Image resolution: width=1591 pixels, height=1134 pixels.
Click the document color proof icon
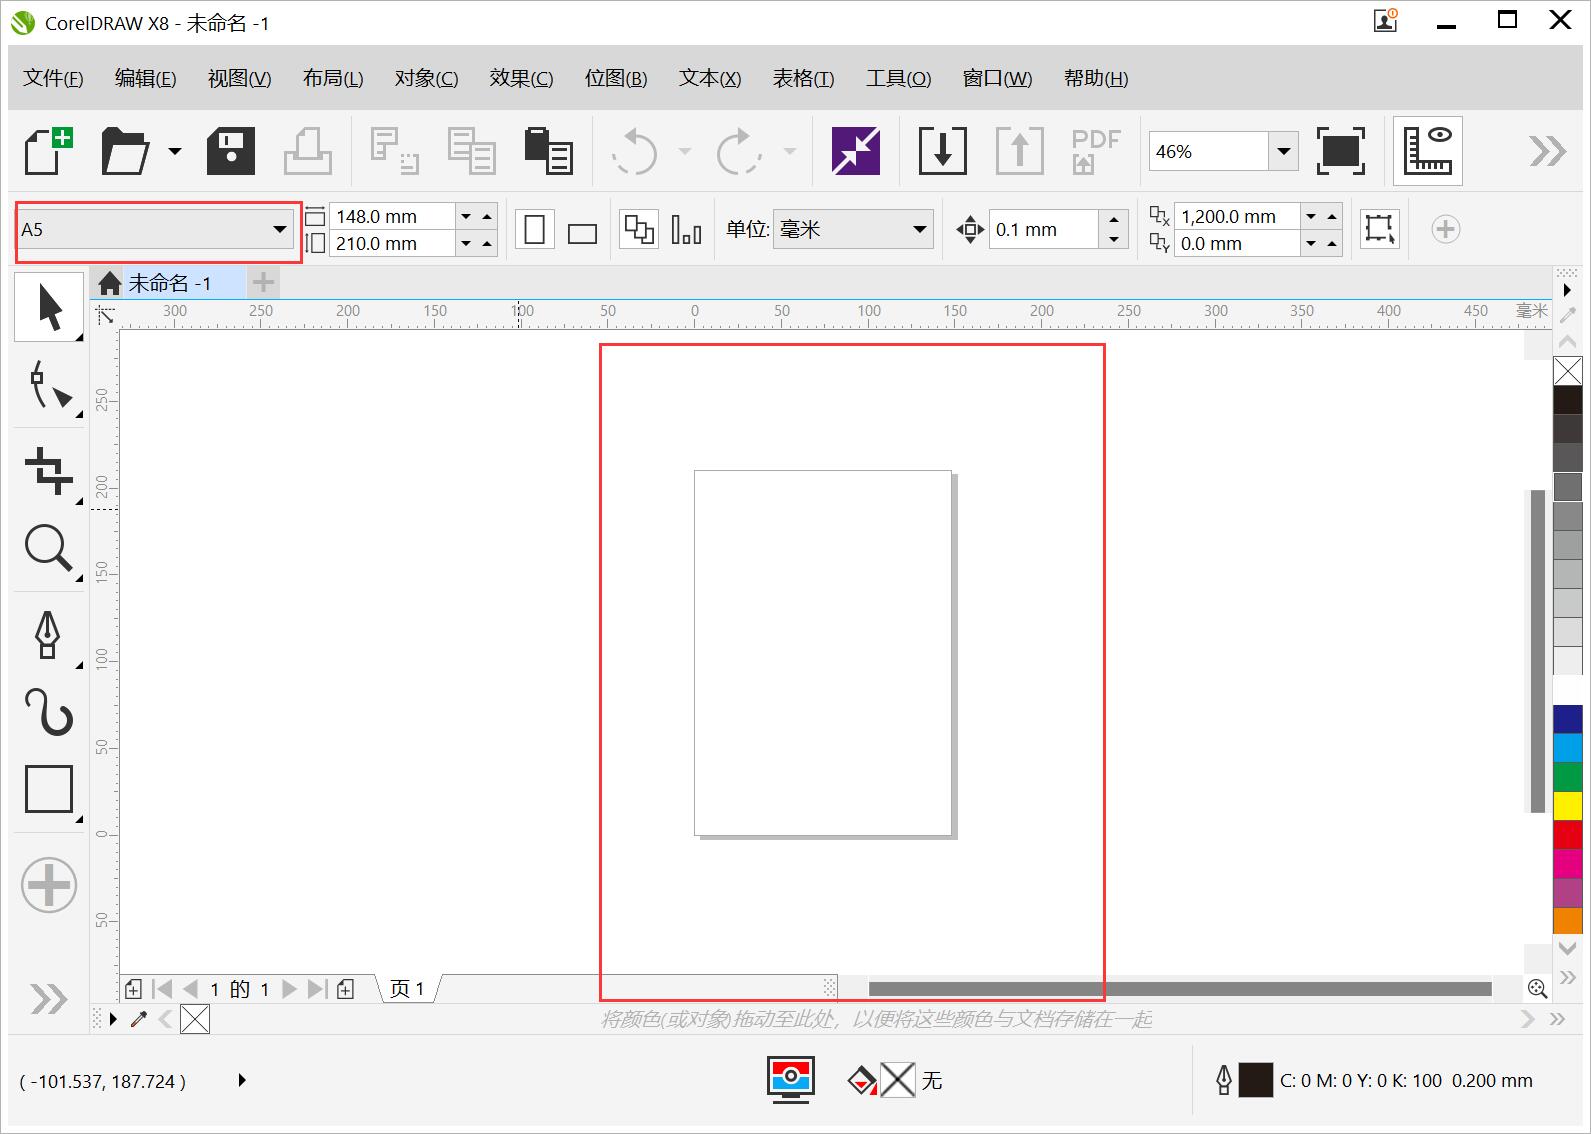[x=791, y=1080]
